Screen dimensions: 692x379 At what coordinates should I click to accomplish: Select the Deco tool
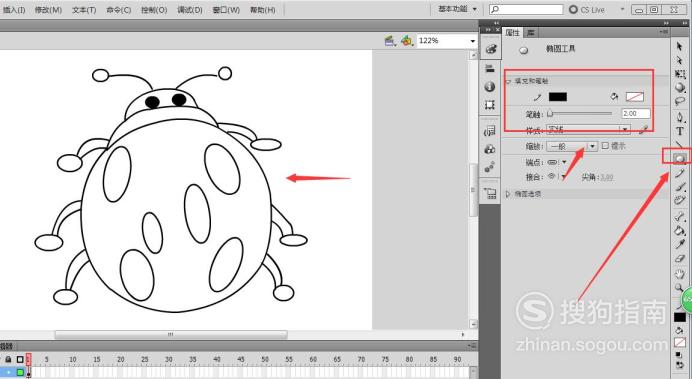click(680, 201)
